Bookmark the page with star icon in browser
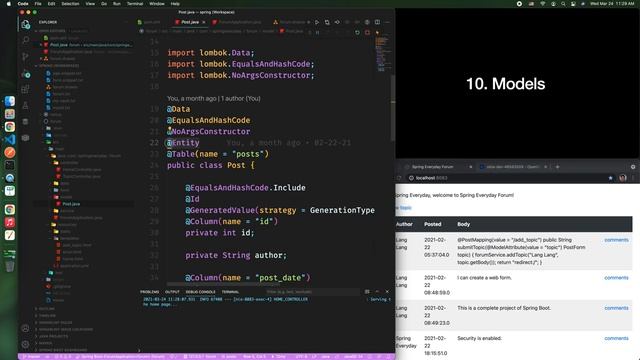The height and width of the screenshot is (360, 640). pyautogui.click(x=611, y=178)
